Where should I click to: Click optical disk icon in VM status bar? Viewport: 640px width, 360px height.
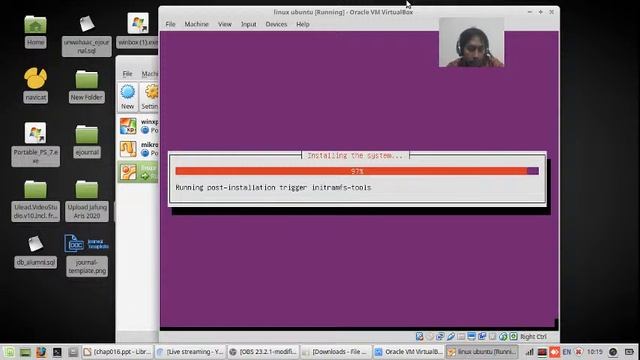click(429, 336)
